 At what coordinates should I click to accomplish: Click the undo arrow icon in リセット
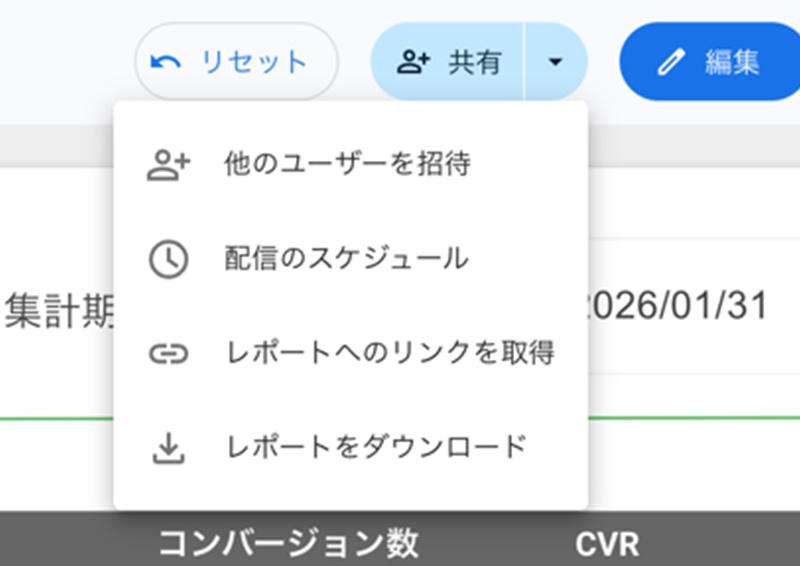(x=166, y=62)
